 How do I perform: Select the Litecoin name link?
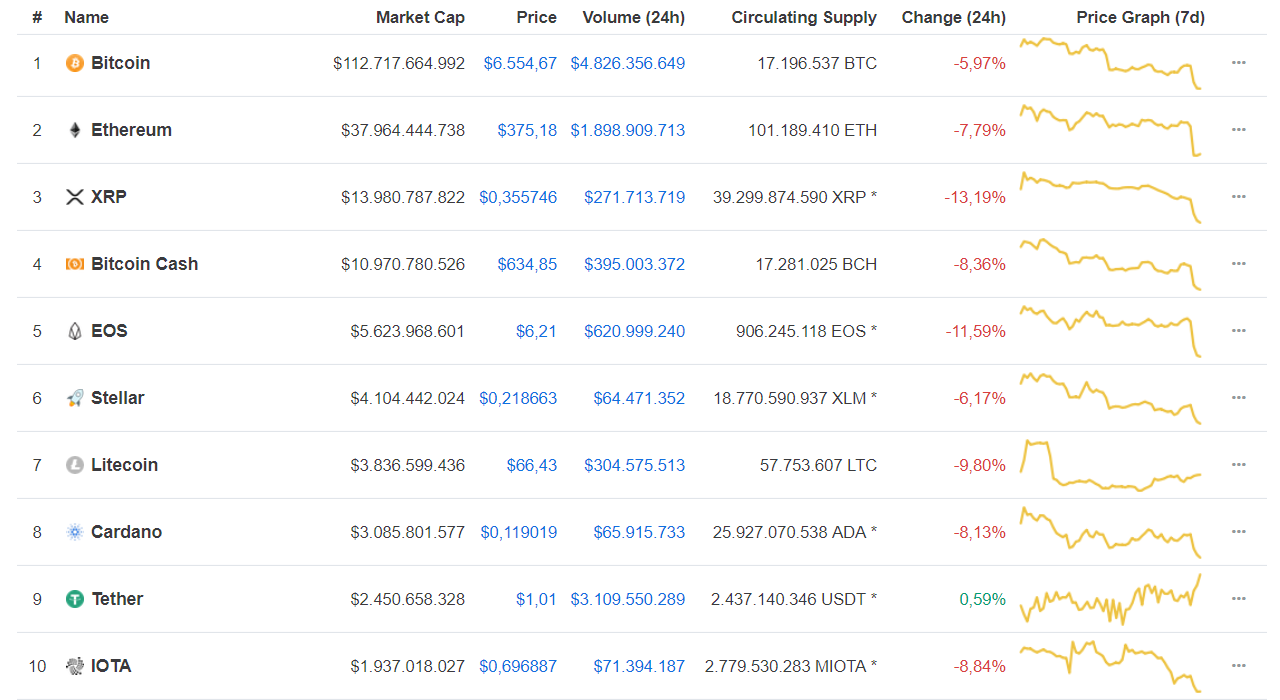pyautogui.click(x=125, y=464)
